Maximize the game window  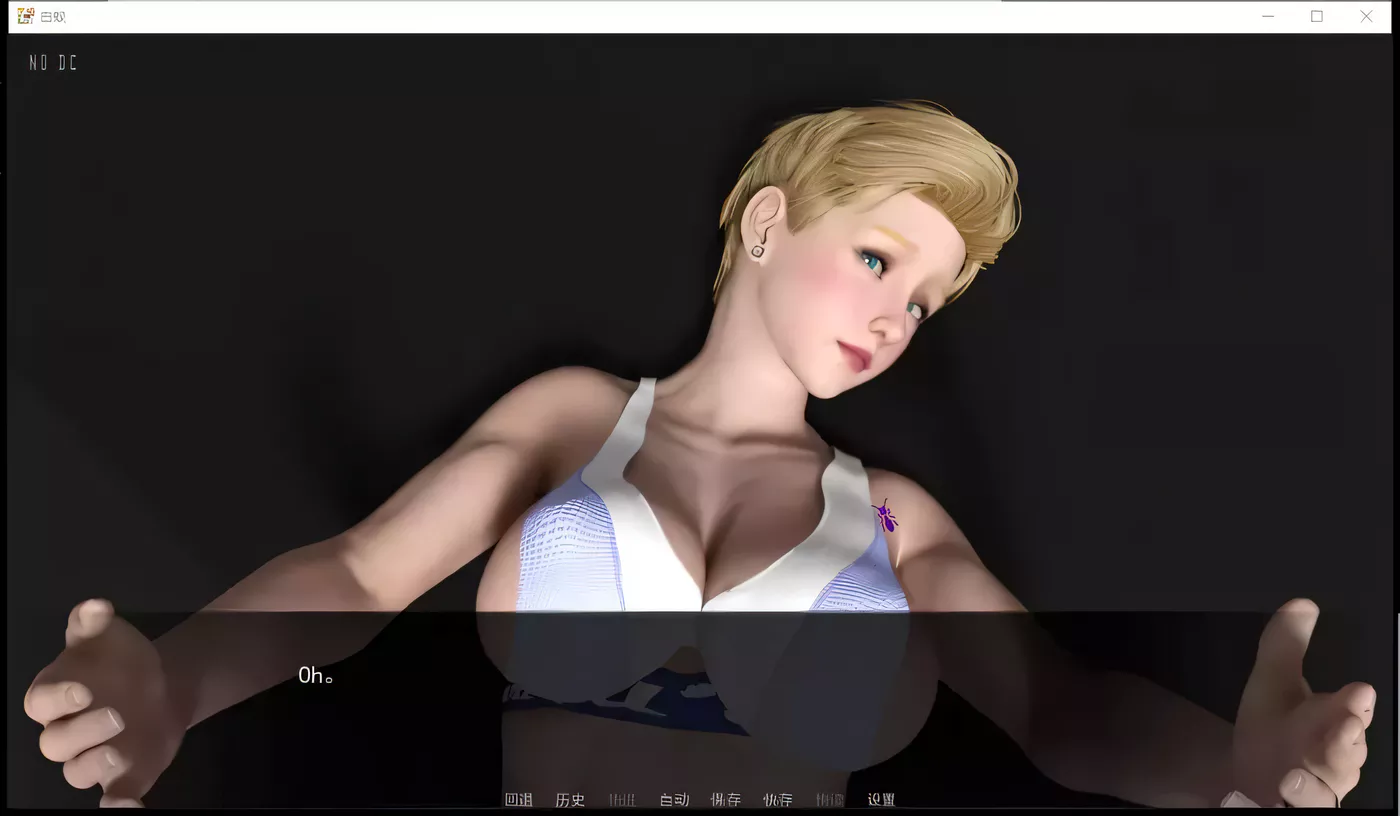click(1317, 16)
